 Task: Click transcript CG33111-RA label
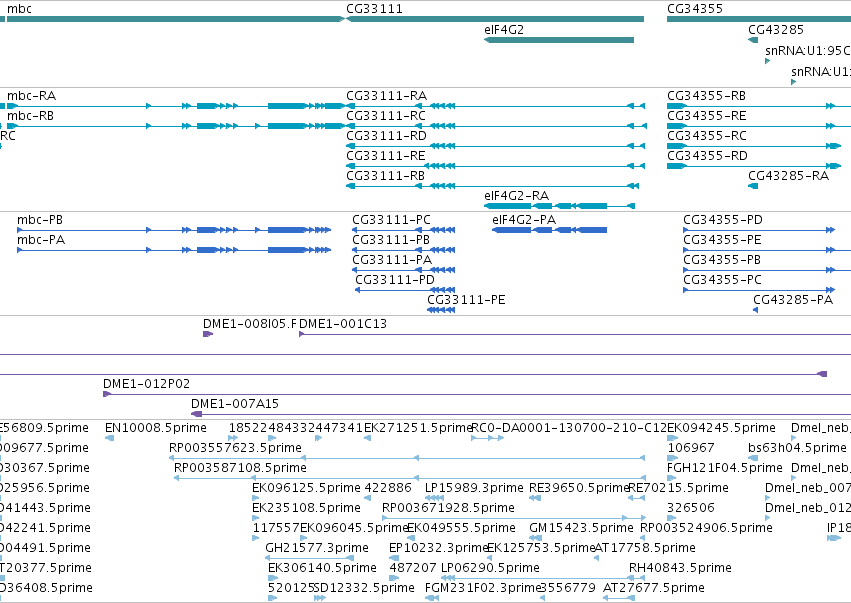coord(386,96)
